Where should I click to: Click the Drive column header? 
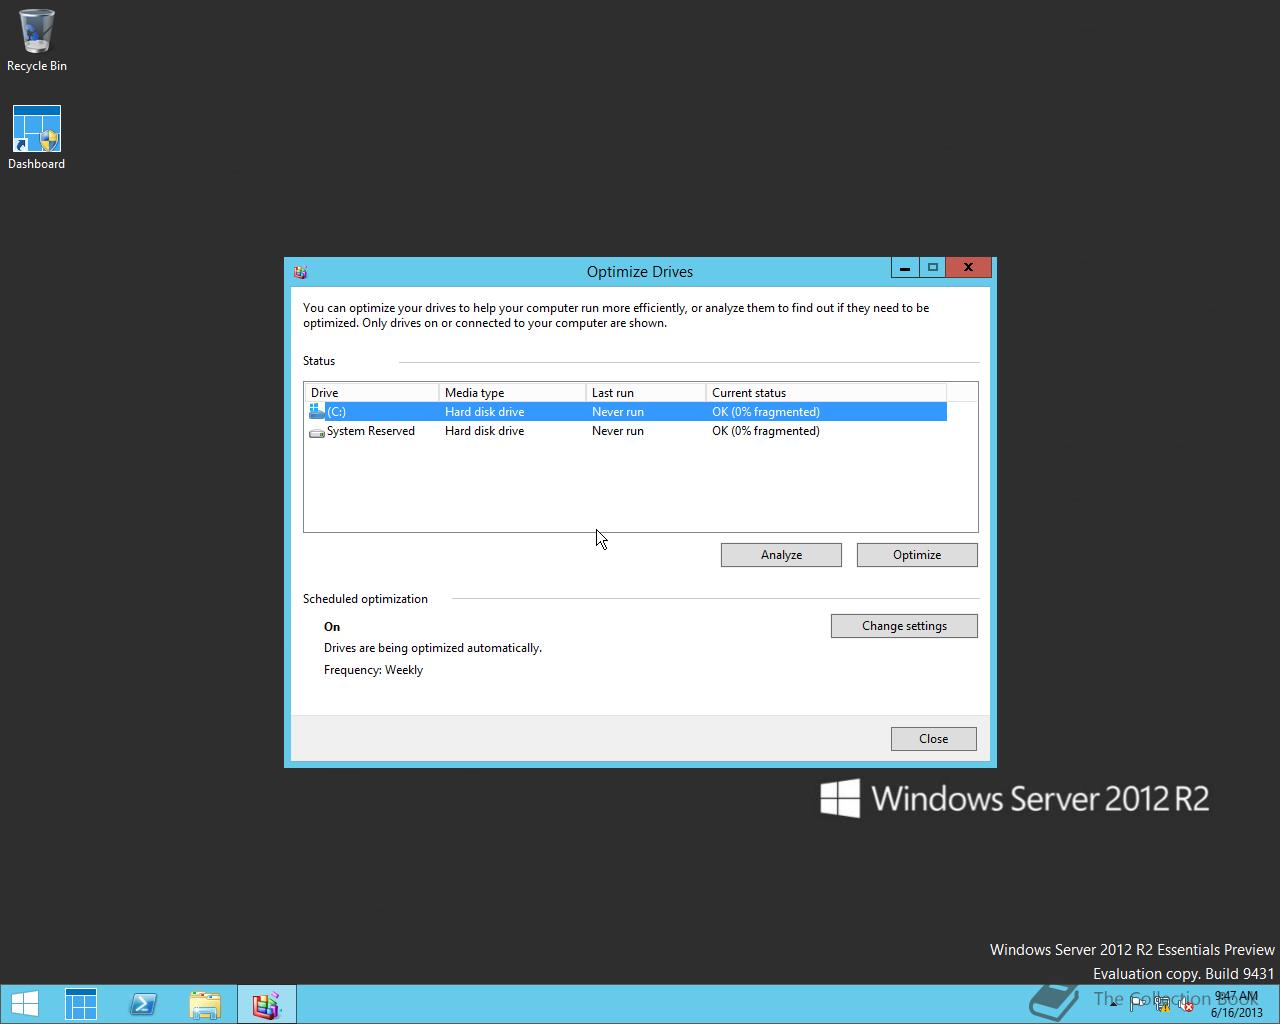click(372, 393)
